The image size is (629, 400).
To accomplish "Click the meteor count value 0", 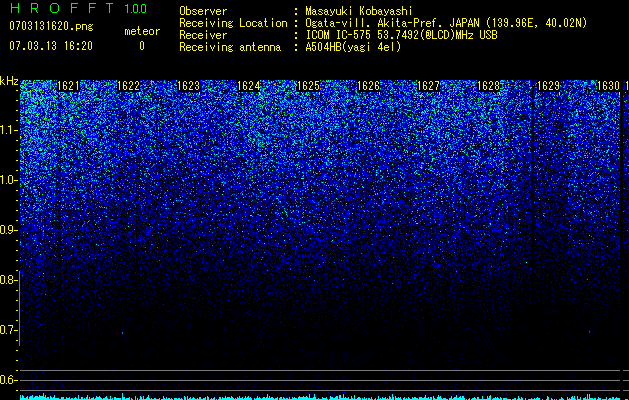I will [142, 46].
